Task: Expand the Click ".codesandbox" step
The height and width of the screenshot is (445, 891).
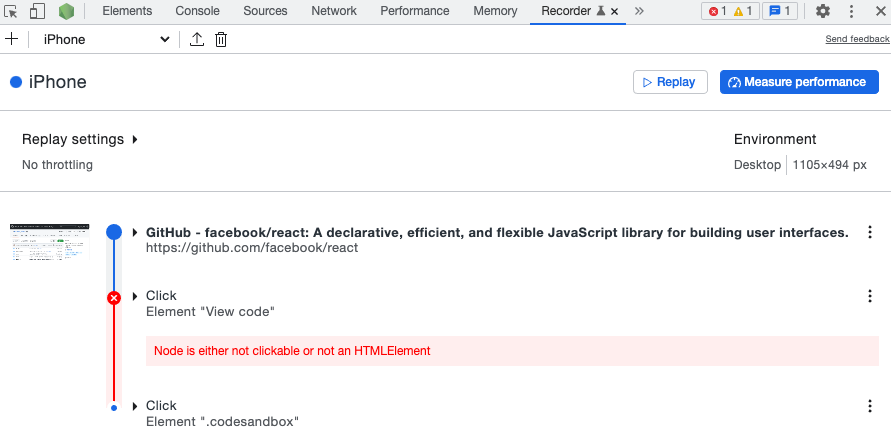Action: point(135,406)
